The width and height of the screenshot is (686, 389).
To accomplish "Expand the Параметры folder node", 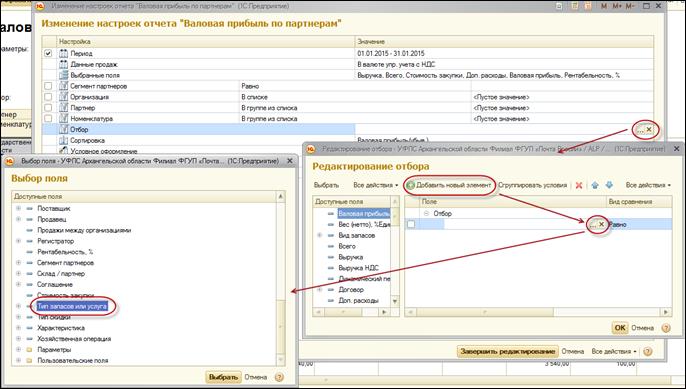I will tap(18, 350).
